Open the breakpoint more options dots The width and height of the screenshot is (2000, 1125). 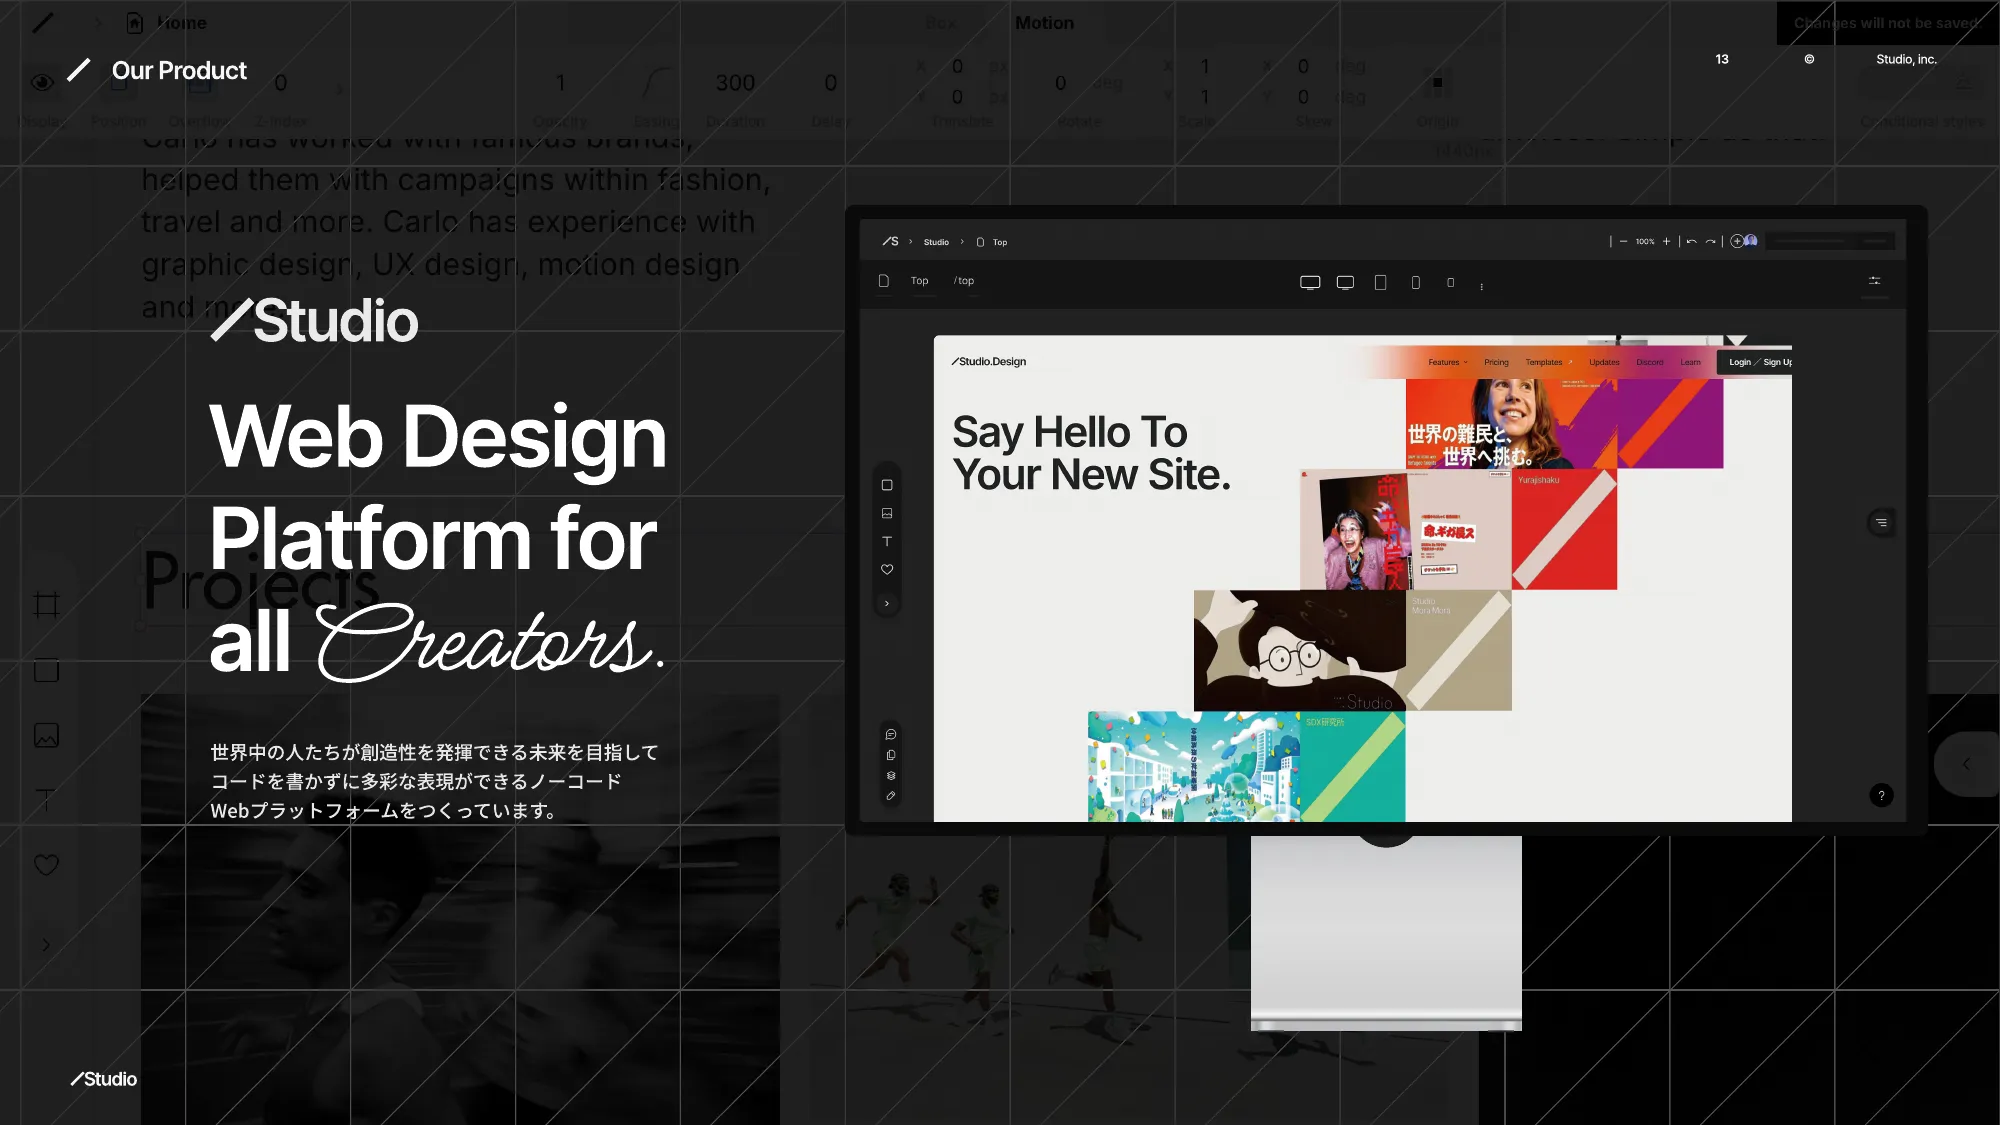tap(1481, 286)
